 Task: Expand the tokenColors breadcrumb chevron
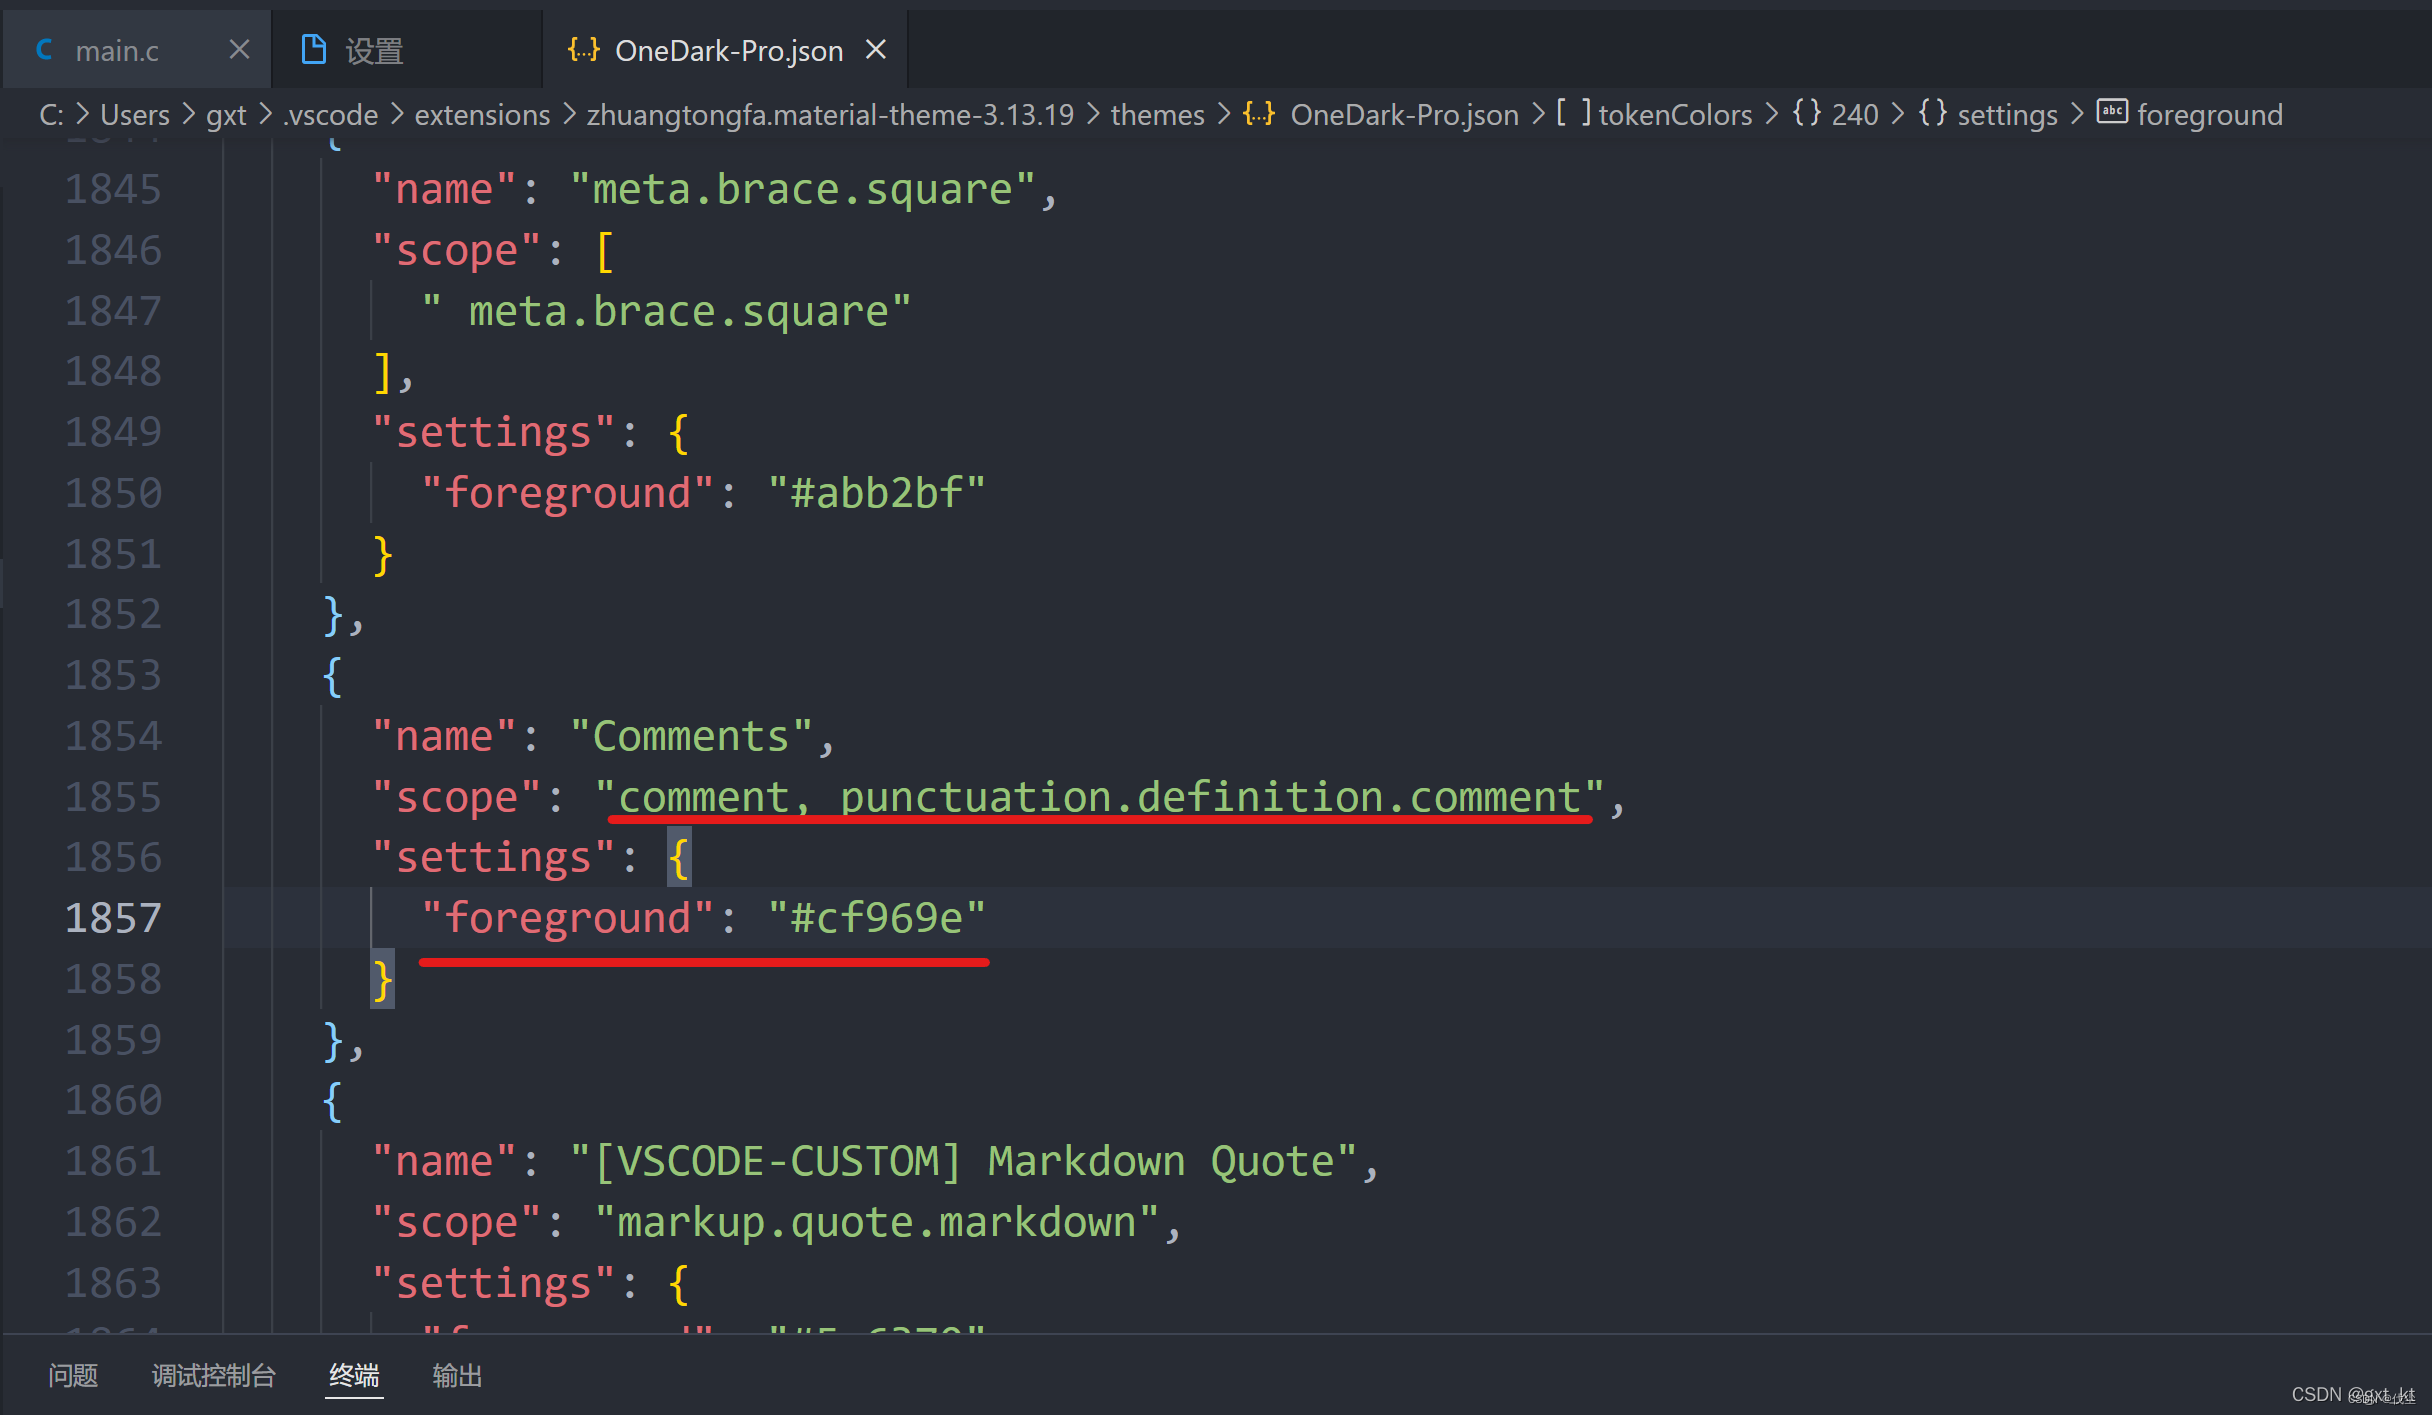point(1771,114)
